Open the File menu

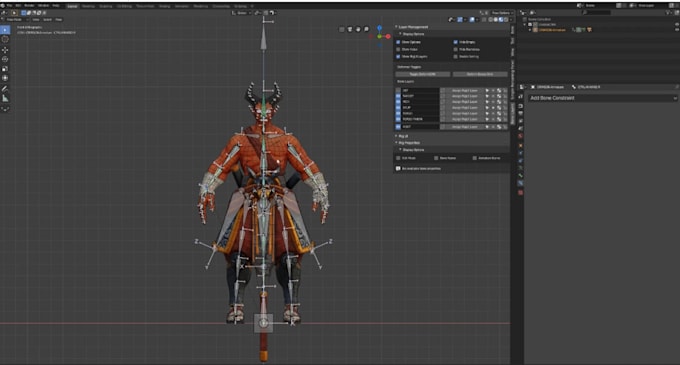pos(10,6)
